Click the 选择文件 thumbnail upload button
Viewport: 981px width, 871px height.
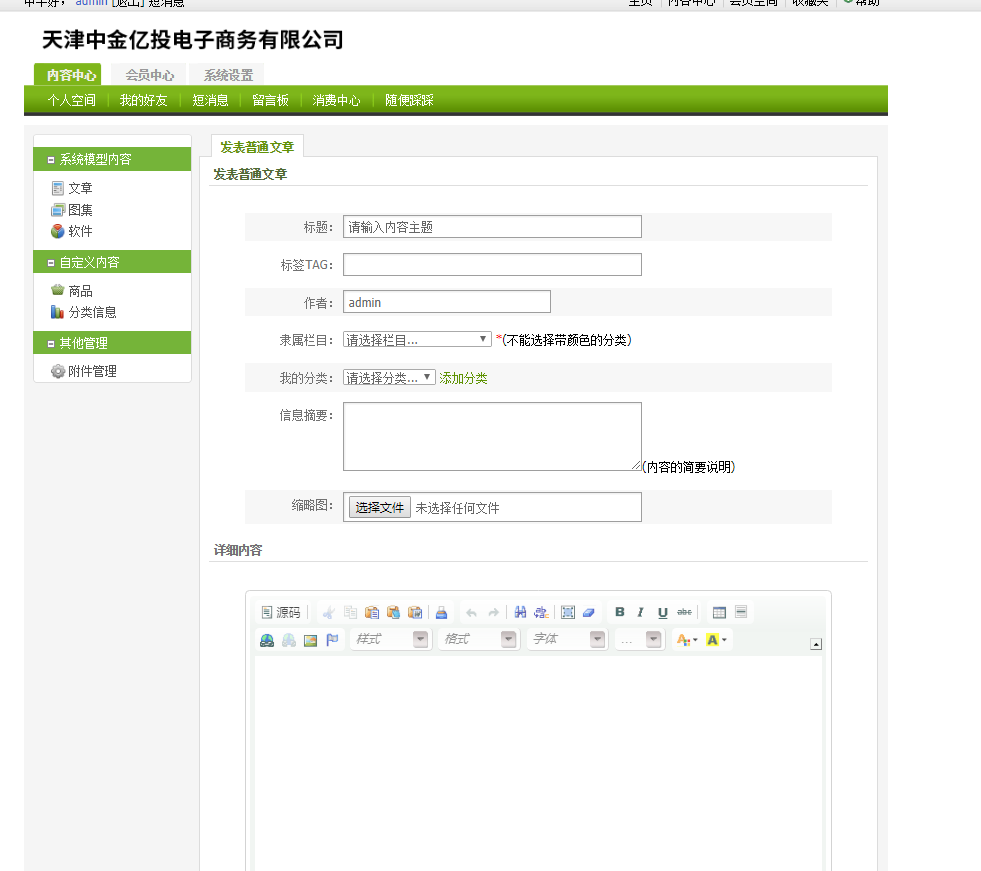379,508
